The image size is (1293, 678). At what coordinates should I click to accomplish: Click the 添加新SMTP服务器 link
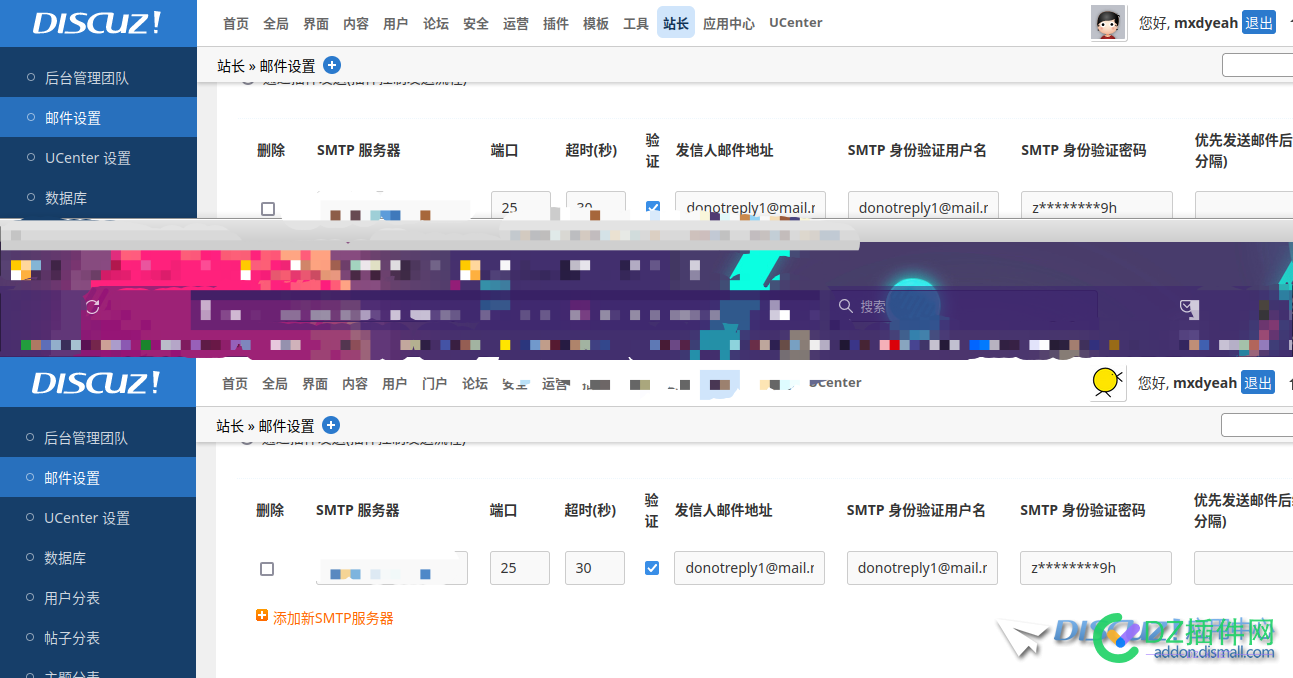[x=333, y=618]
